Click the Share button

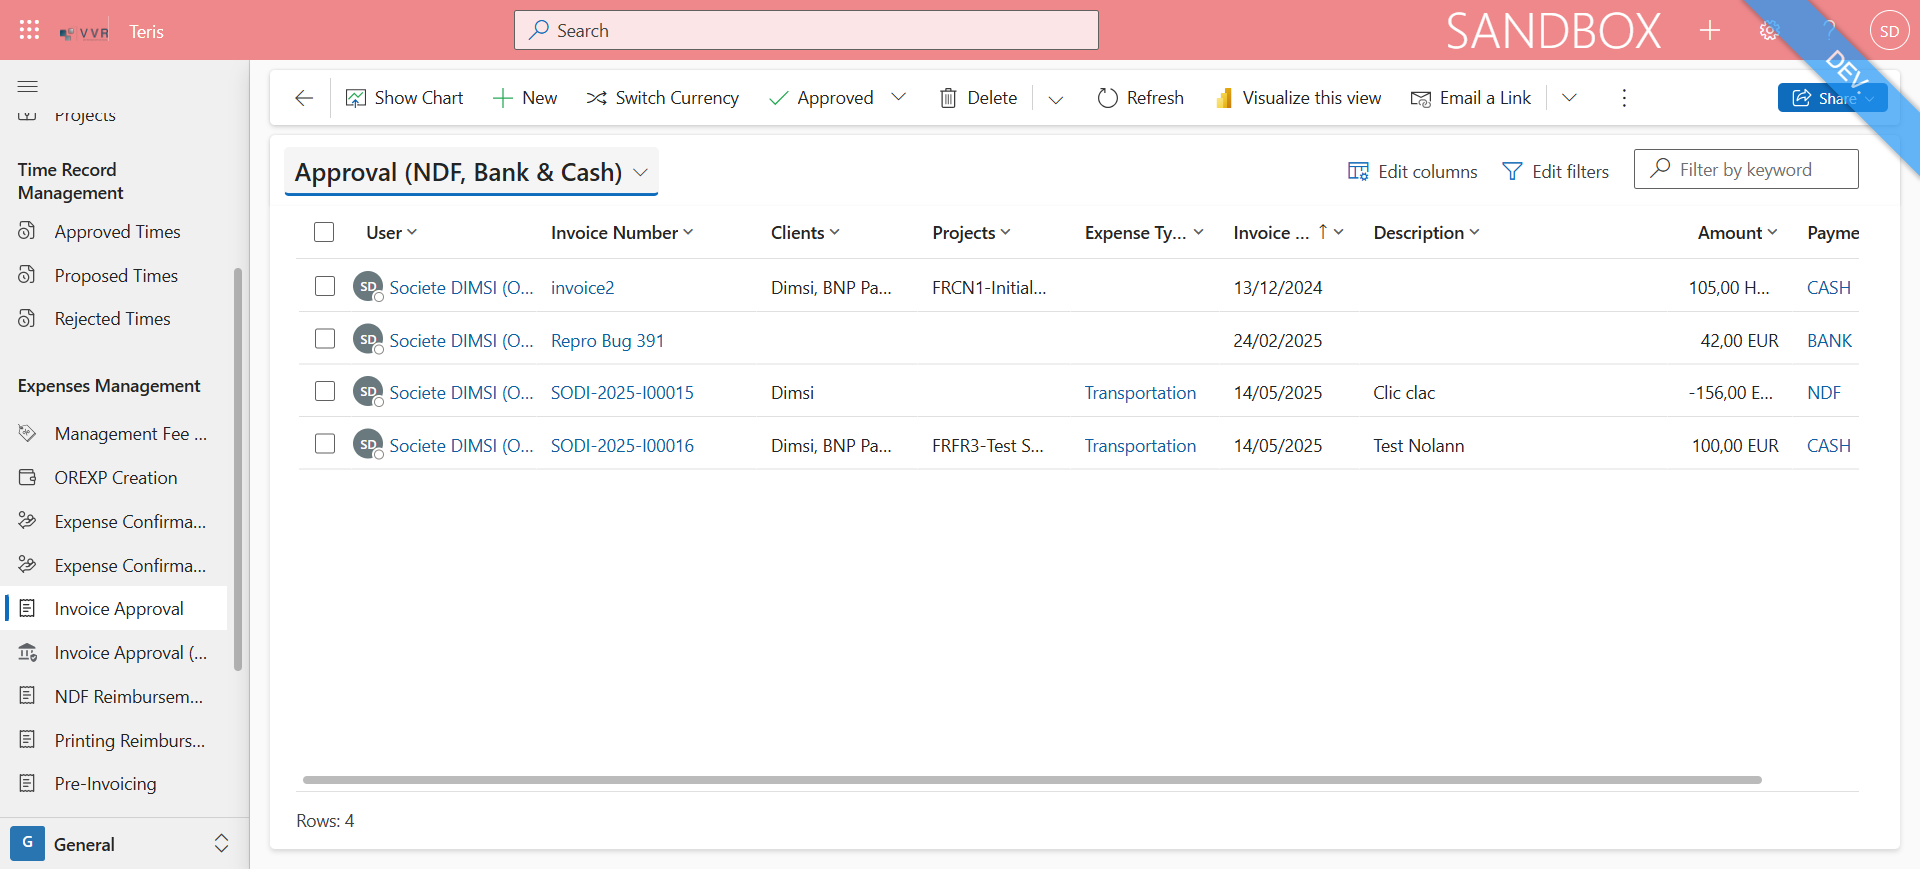[1832, 98]
